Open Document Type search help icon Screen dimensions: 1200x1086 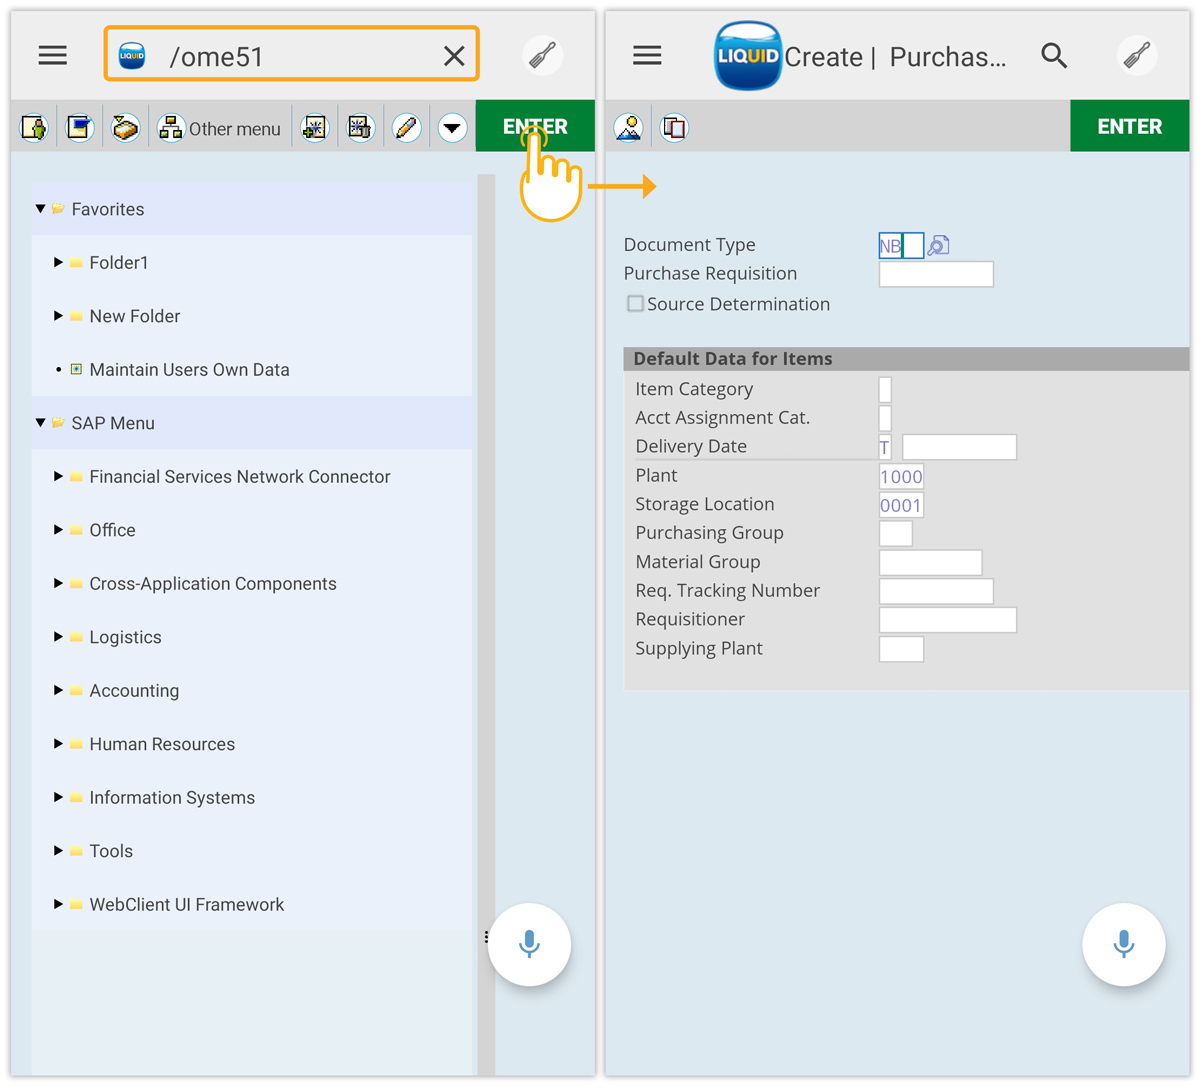click(938, 245)
